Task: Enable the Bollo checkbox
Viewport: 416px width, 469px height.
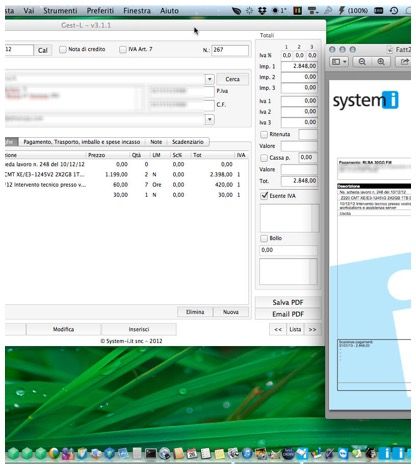Action: point(264,238)
